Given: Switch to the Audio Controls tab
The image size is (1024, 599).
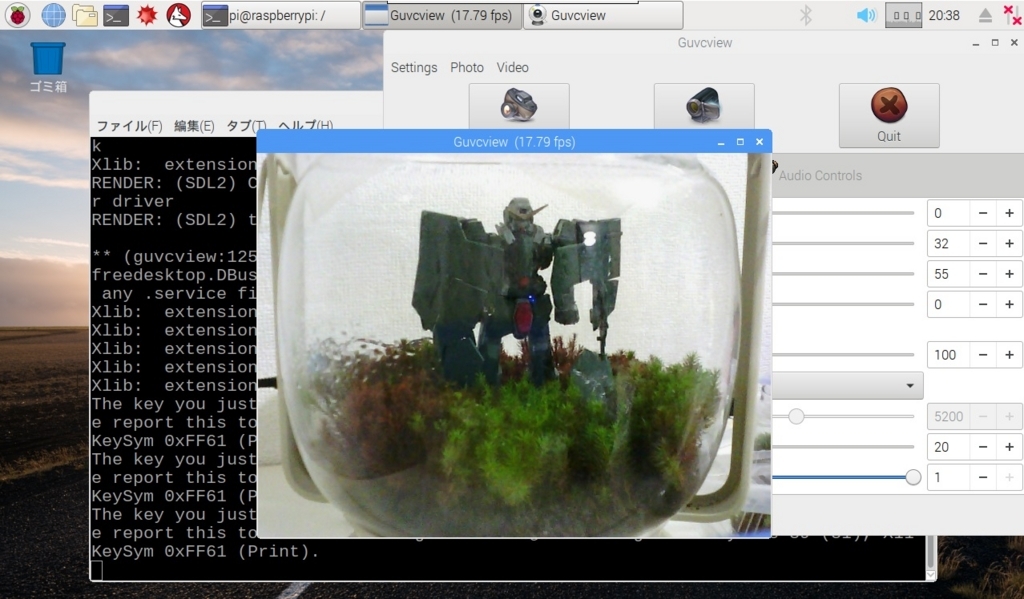Looking at the screenshot, I should 820,175.
